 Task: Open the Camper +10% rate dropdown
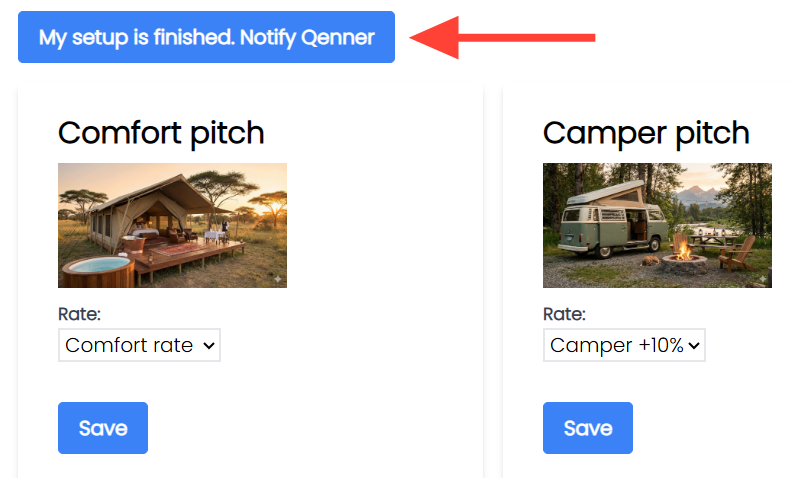(623, 345)
